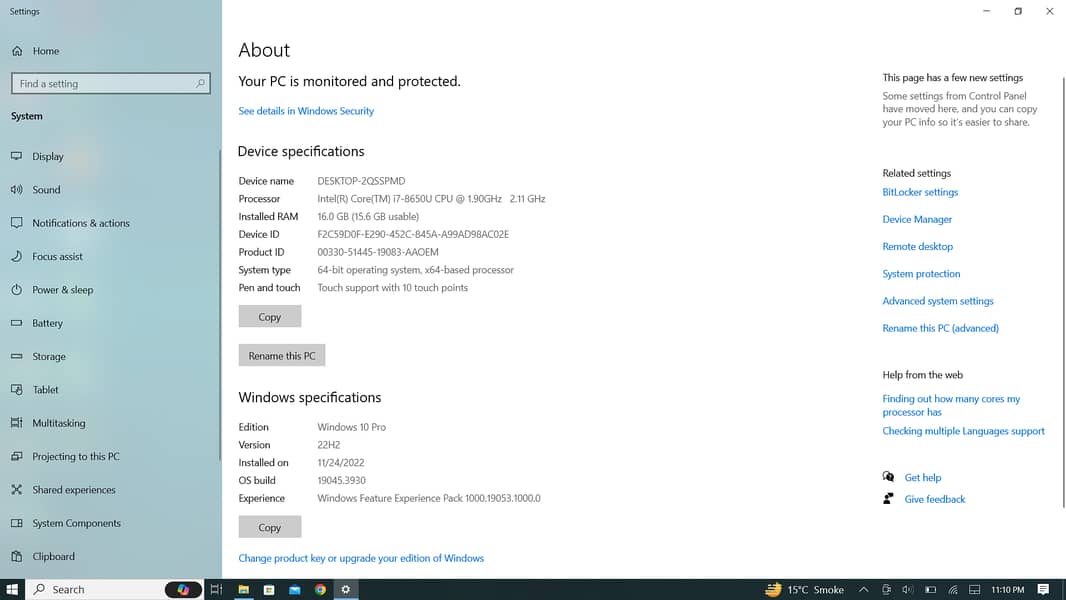Screen dimensions: 1066x600
Task: Click the Find a setting search box
Action: [x=105, y=84]
